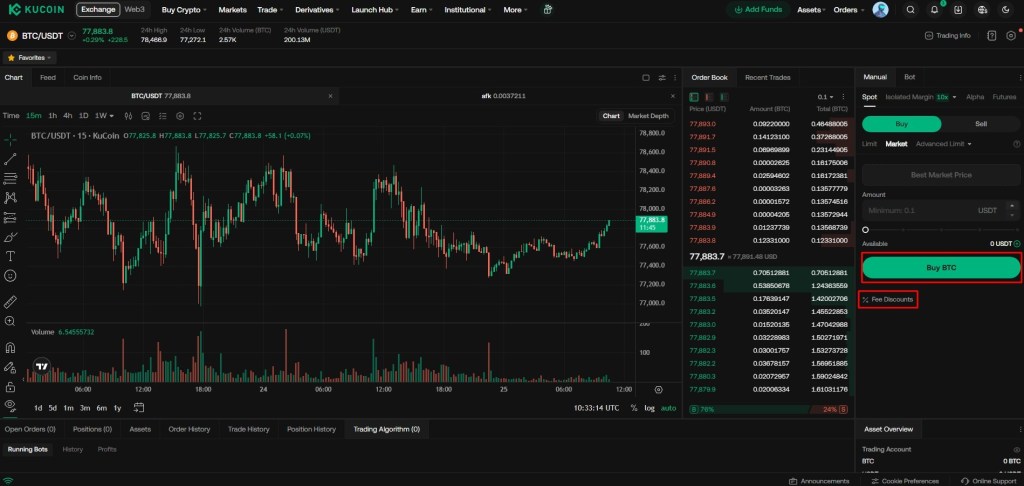Toggle magnet mode on chart
1024x486 pixels.
pos(10,348)
